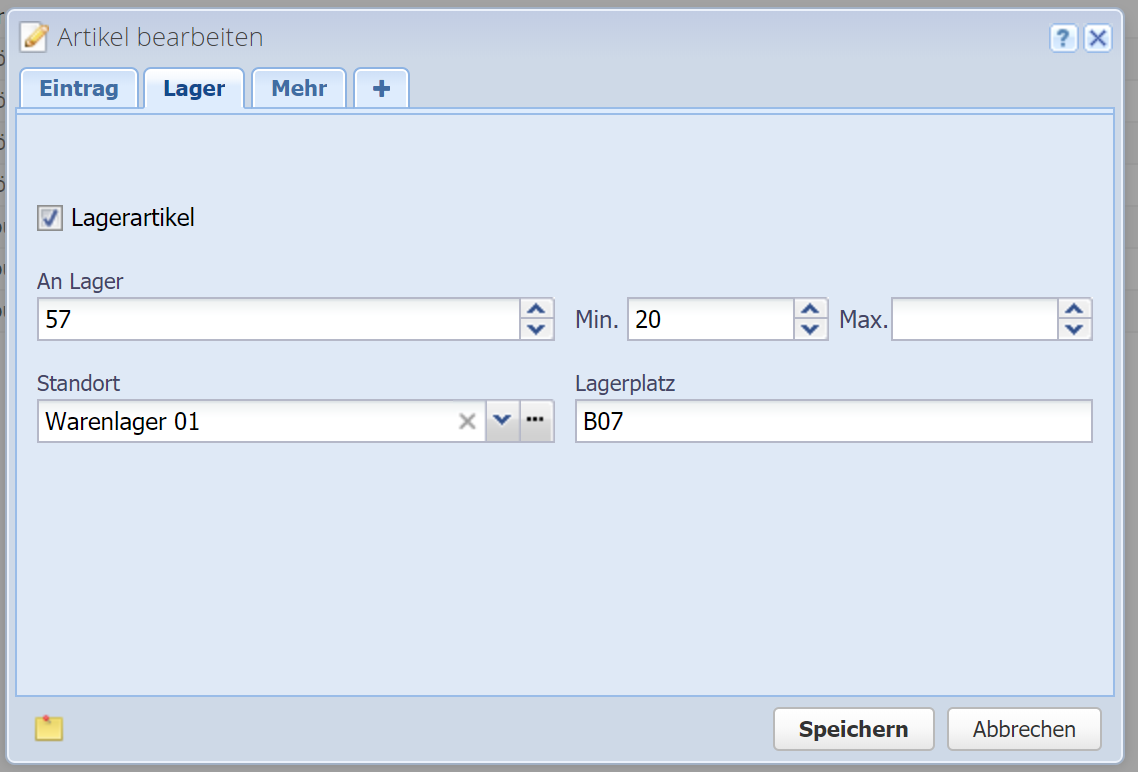Increase the Min. stock value
The image size is (1138, 772).
810,309
